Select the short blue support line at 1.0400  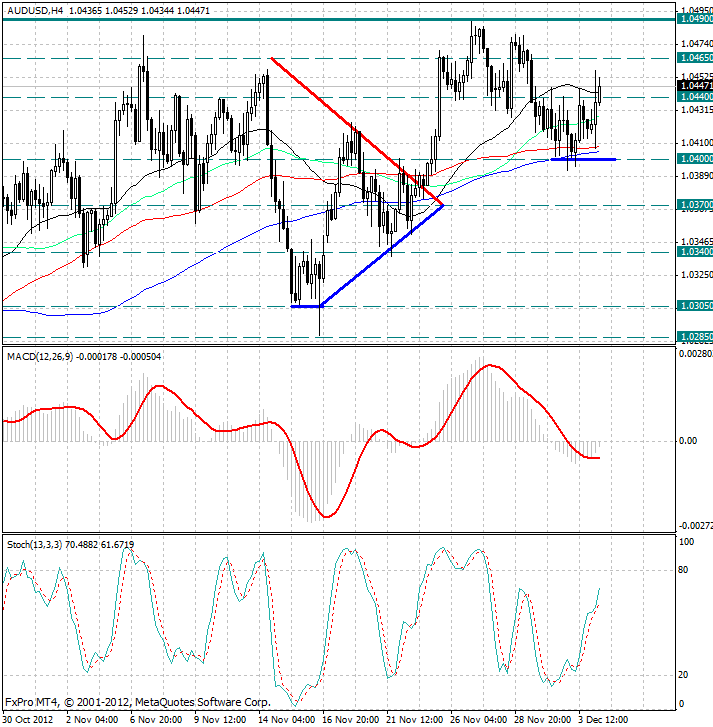pos(583,159)
